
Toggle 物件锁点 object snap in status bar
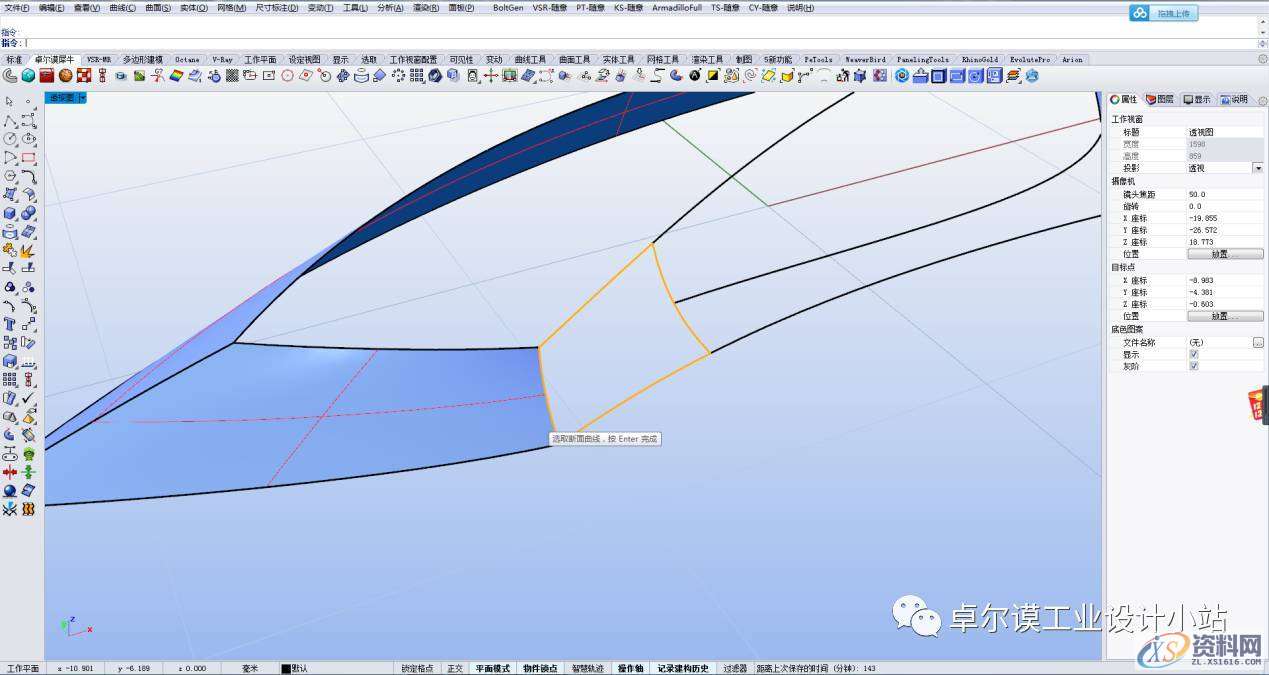point(540,668)
